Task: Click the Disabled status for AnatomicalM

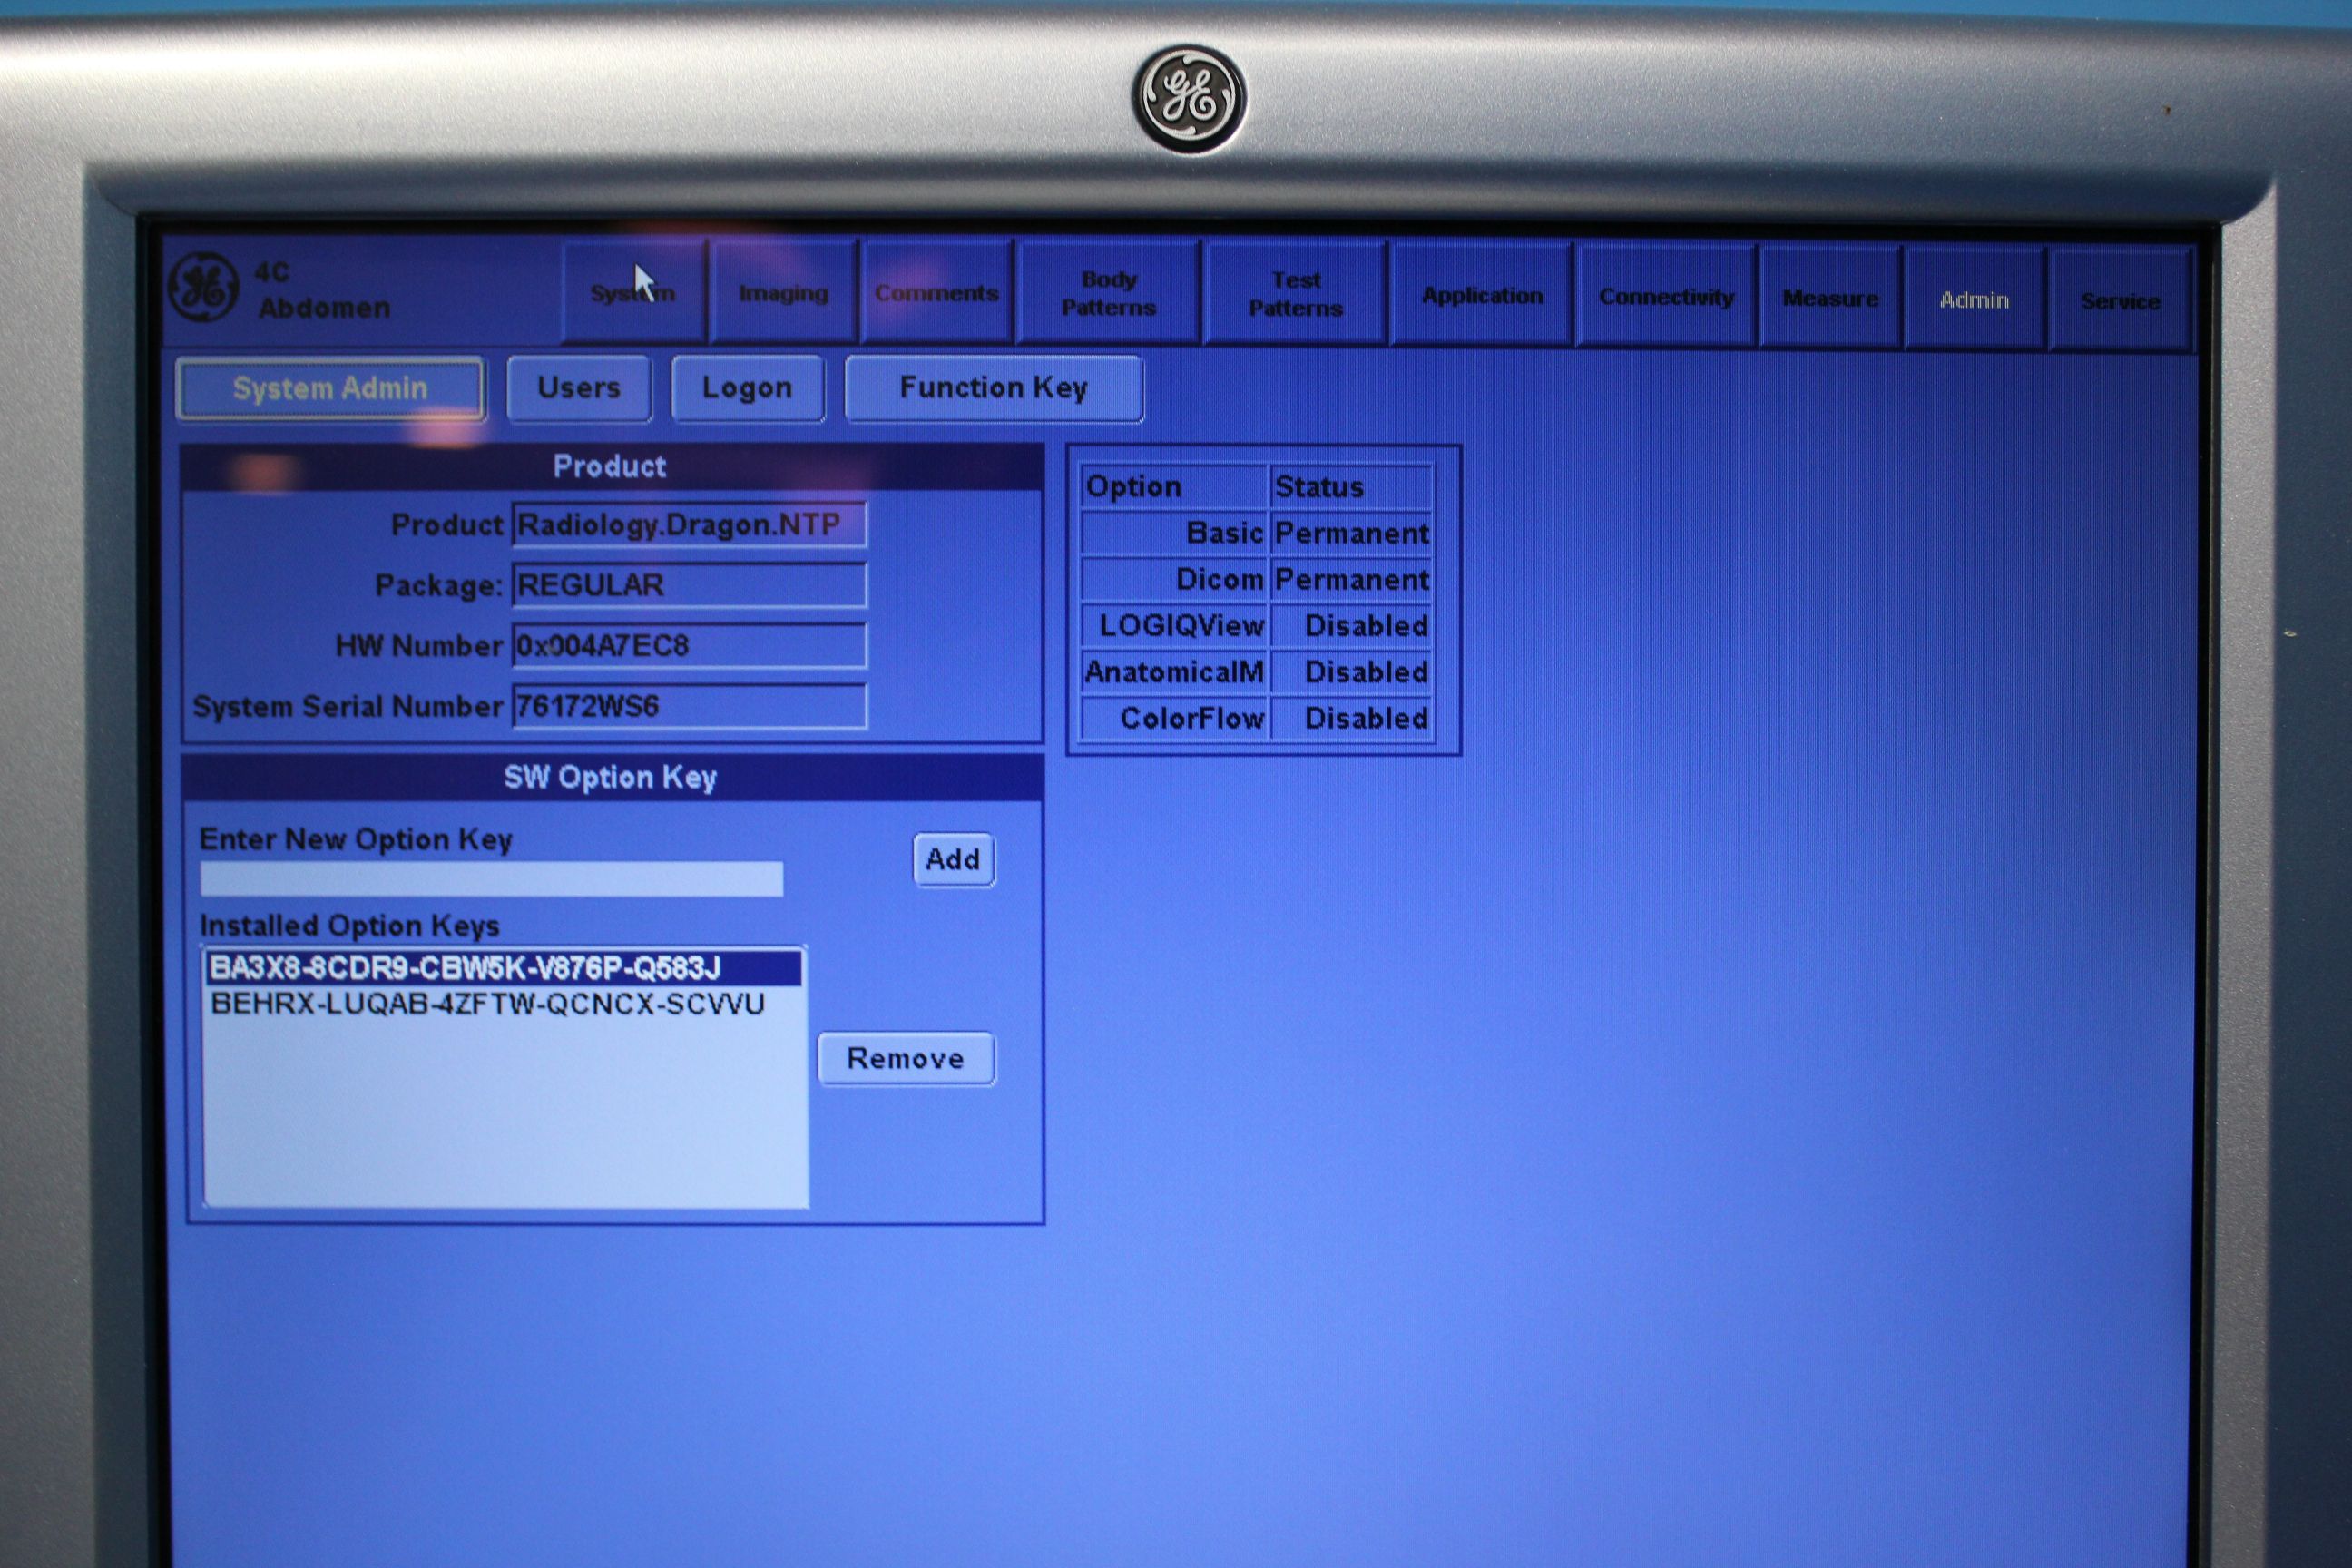Action: (1352, 672)
